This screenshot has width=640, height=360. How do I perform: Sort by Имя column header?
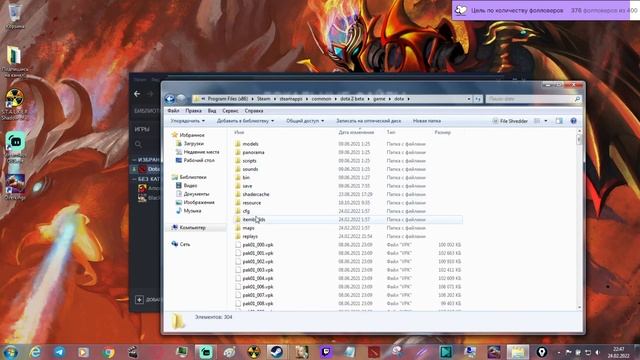click(239, 132)
